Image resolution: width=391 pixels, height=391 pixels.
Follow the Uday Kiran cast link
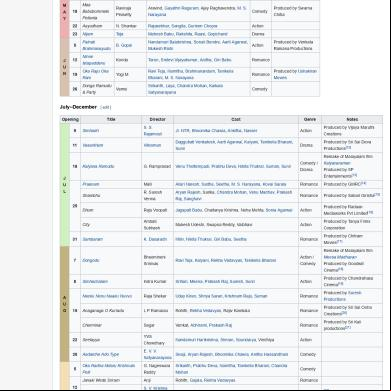(186, 296)
